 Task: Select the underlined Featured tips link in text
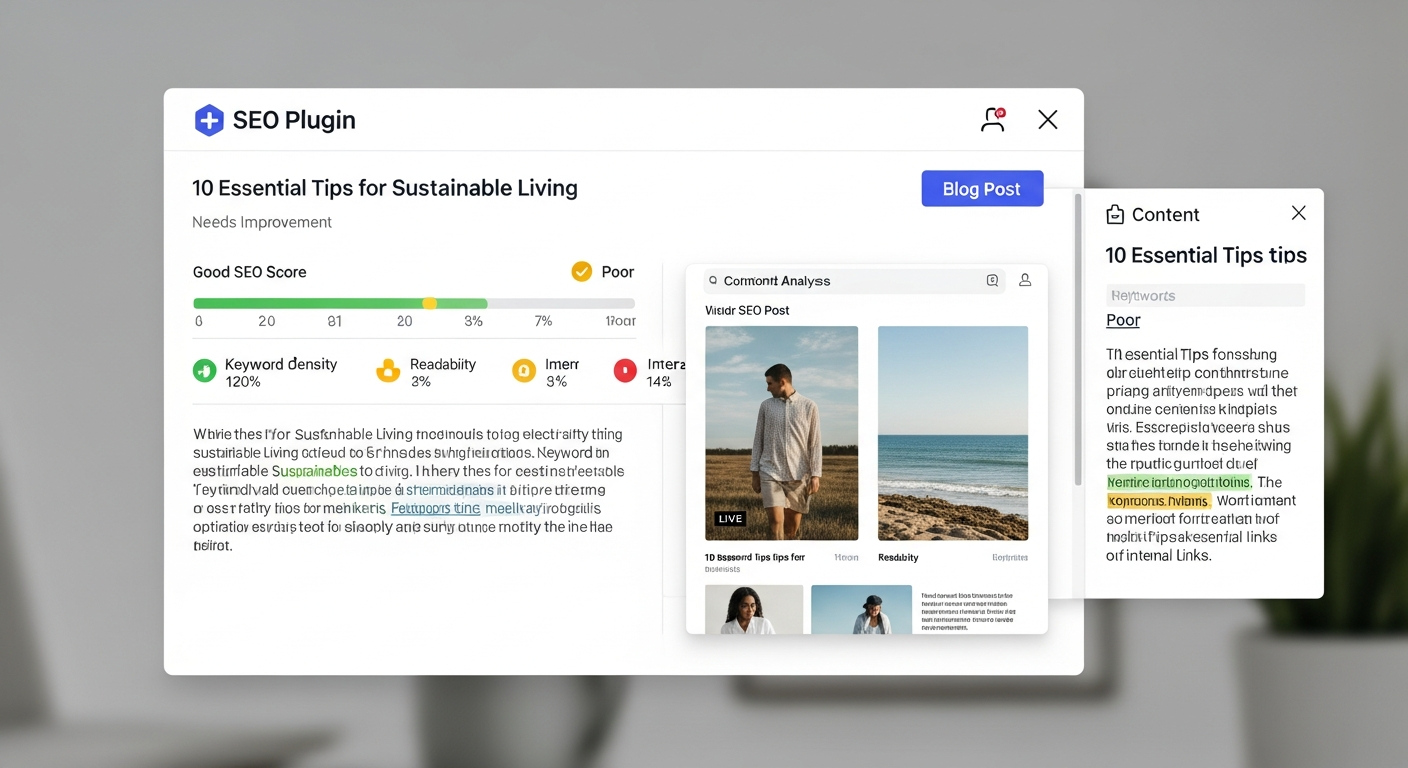(435, 508)
